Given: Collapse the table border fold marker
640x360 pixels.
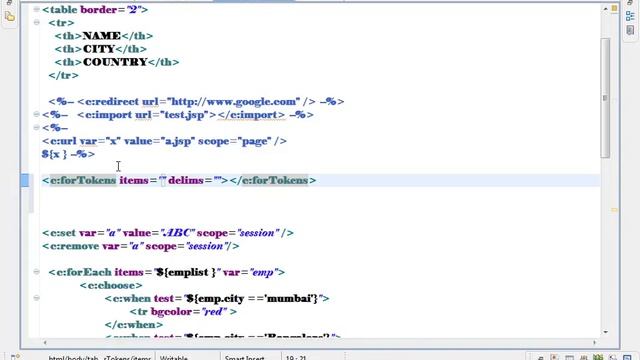Looking at the screenshot, I should pyautogui.click(x=36, y=9).
